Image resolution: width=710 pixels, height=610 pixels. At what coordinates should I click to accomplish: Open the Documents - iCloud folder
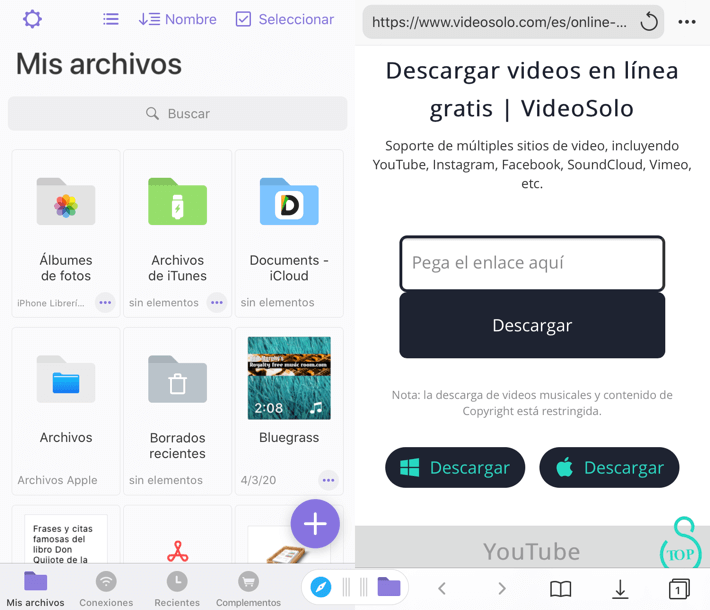pyautogui.click(x=289, y=233)
